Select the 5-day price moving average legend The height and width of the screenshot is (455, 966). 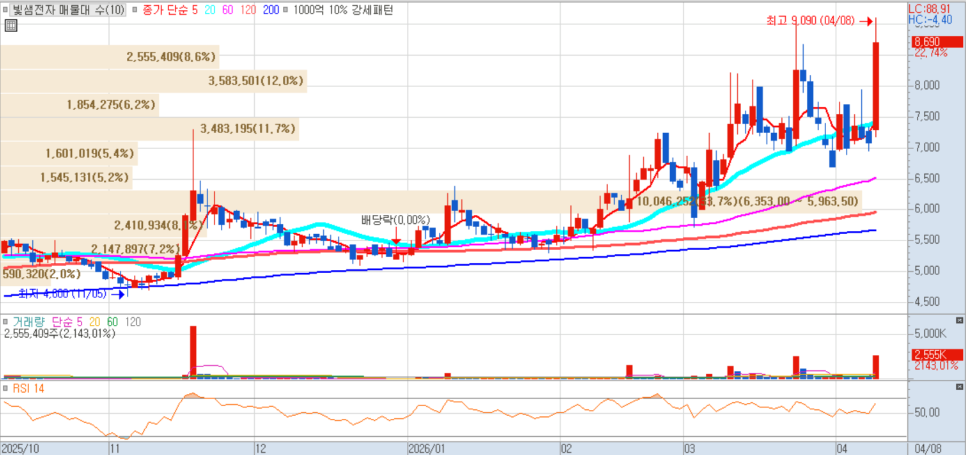click(x=194, y=10)
